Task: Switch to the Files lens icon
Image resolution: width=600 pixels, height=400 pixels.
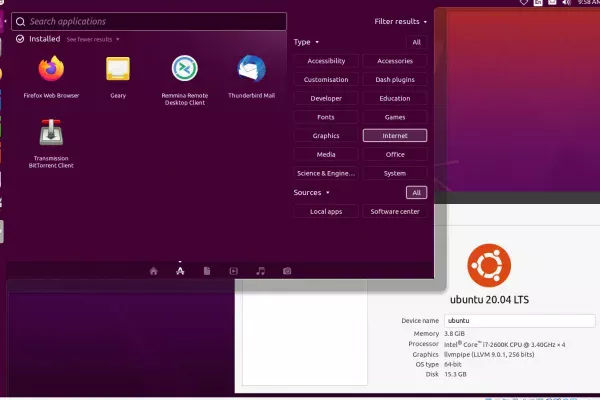Action: 207,271
